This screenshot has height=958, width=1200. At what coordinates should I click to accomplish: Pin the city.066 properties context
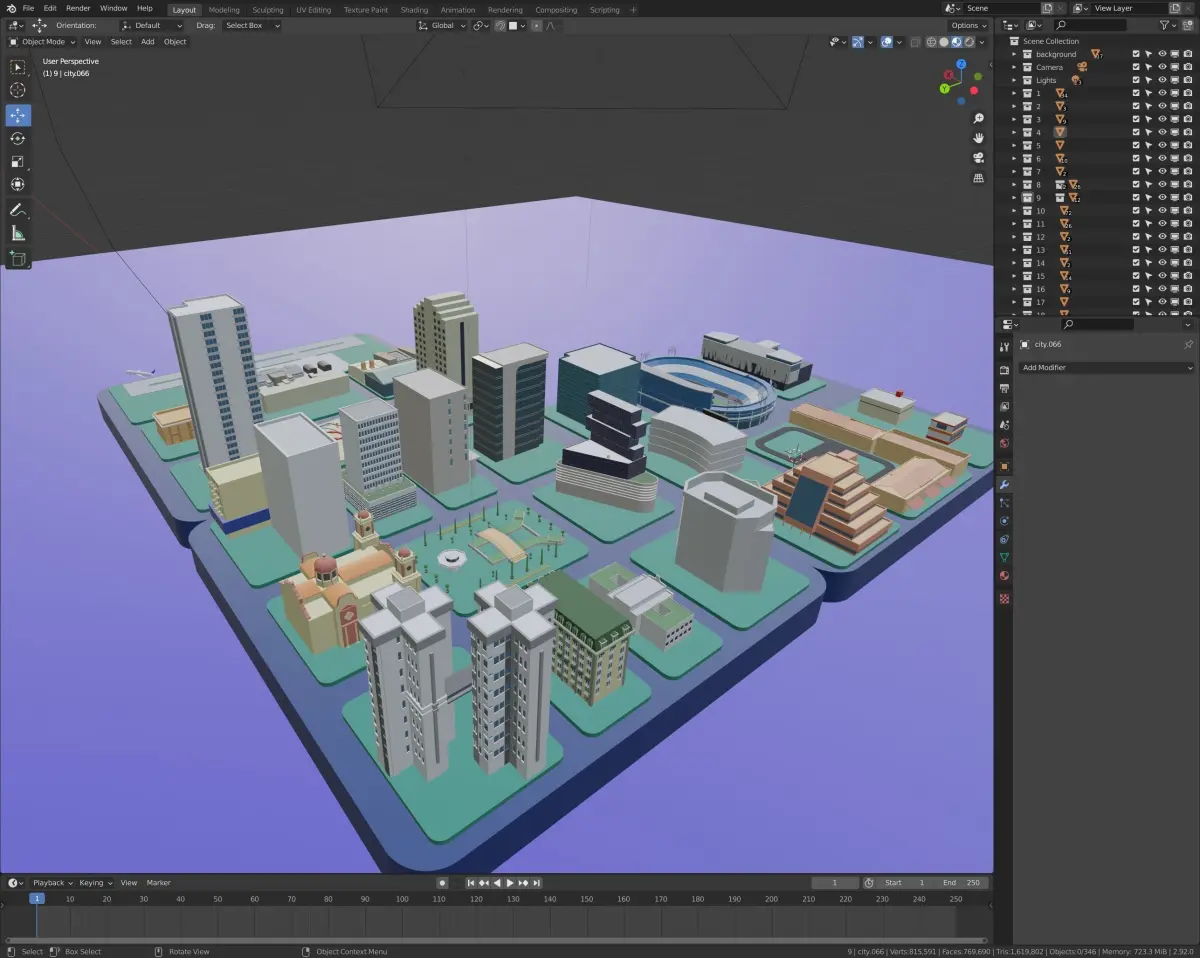[1188, 344]
